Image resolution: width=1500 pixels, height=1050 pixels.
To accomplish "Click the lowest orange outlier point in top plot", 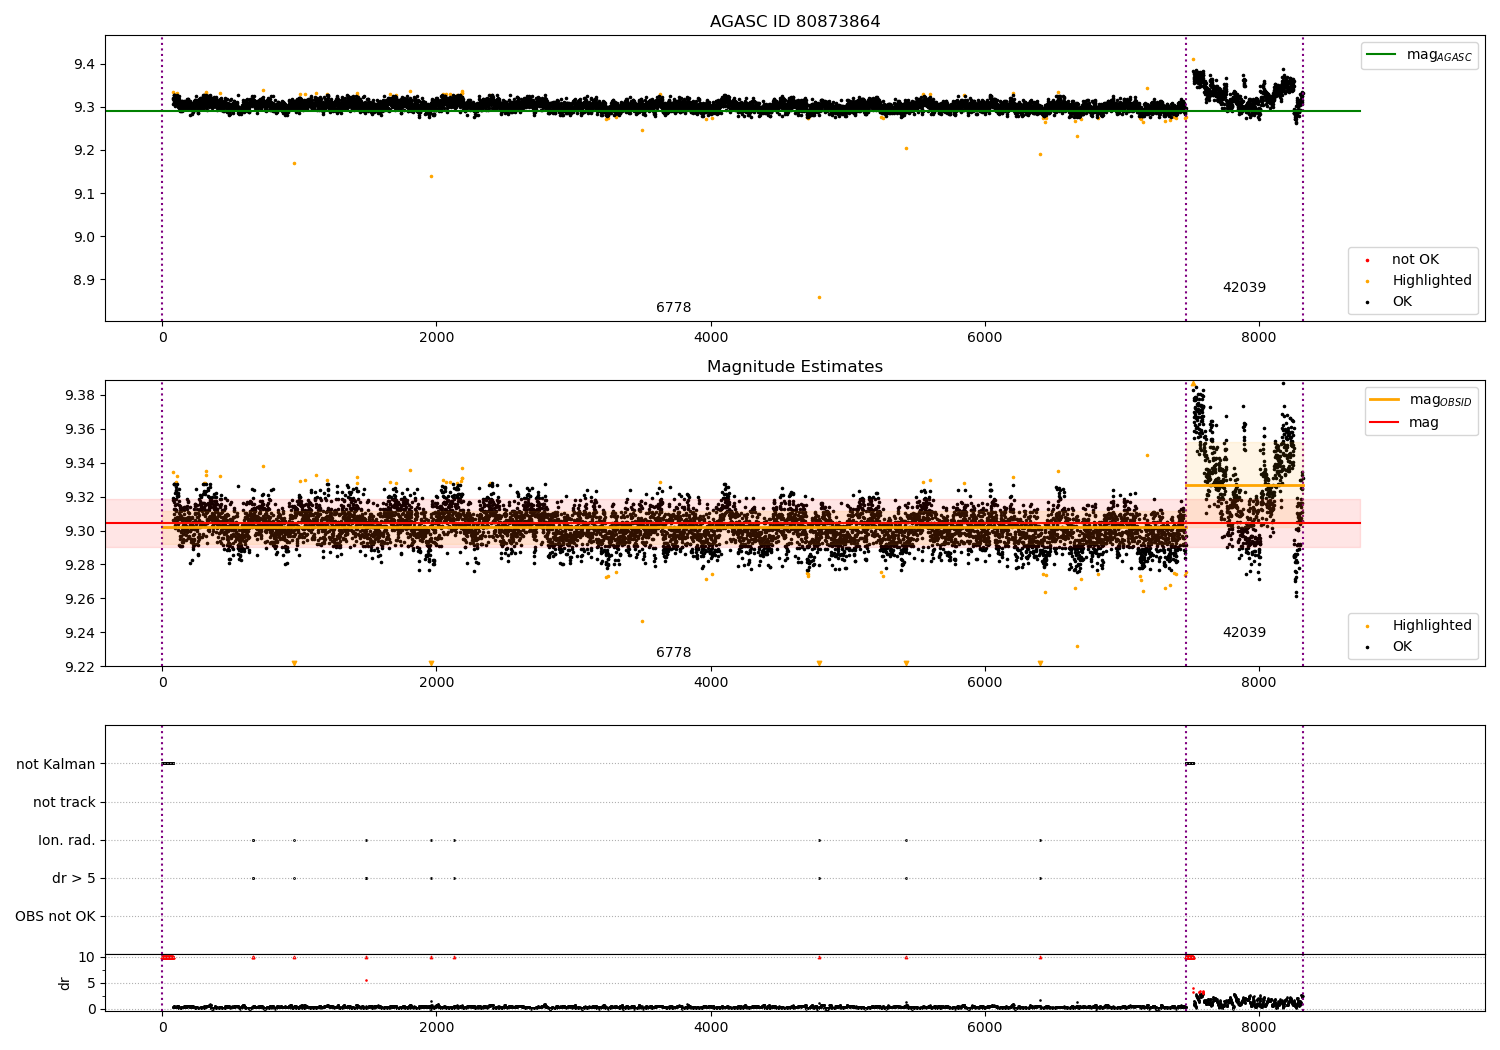I will [x=819, y=297].
